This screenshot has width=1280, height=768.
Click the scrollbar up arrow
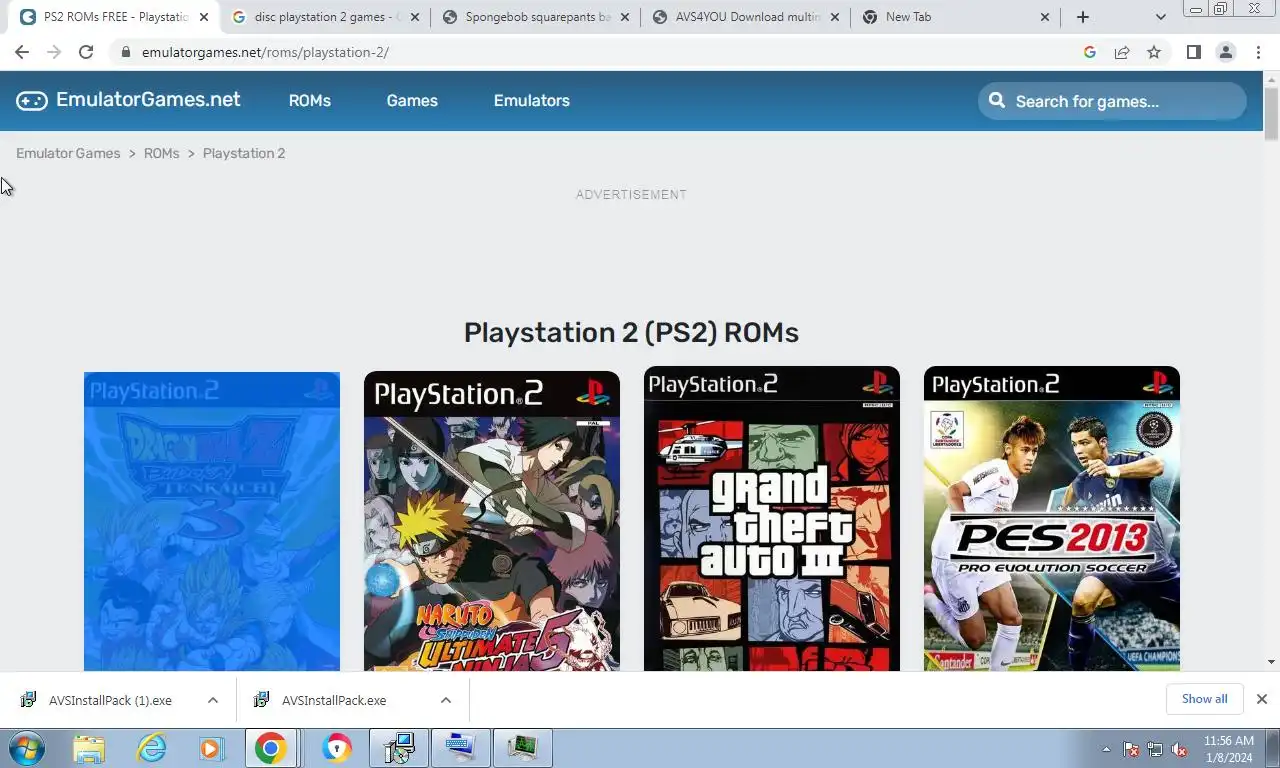(1271, 78)
